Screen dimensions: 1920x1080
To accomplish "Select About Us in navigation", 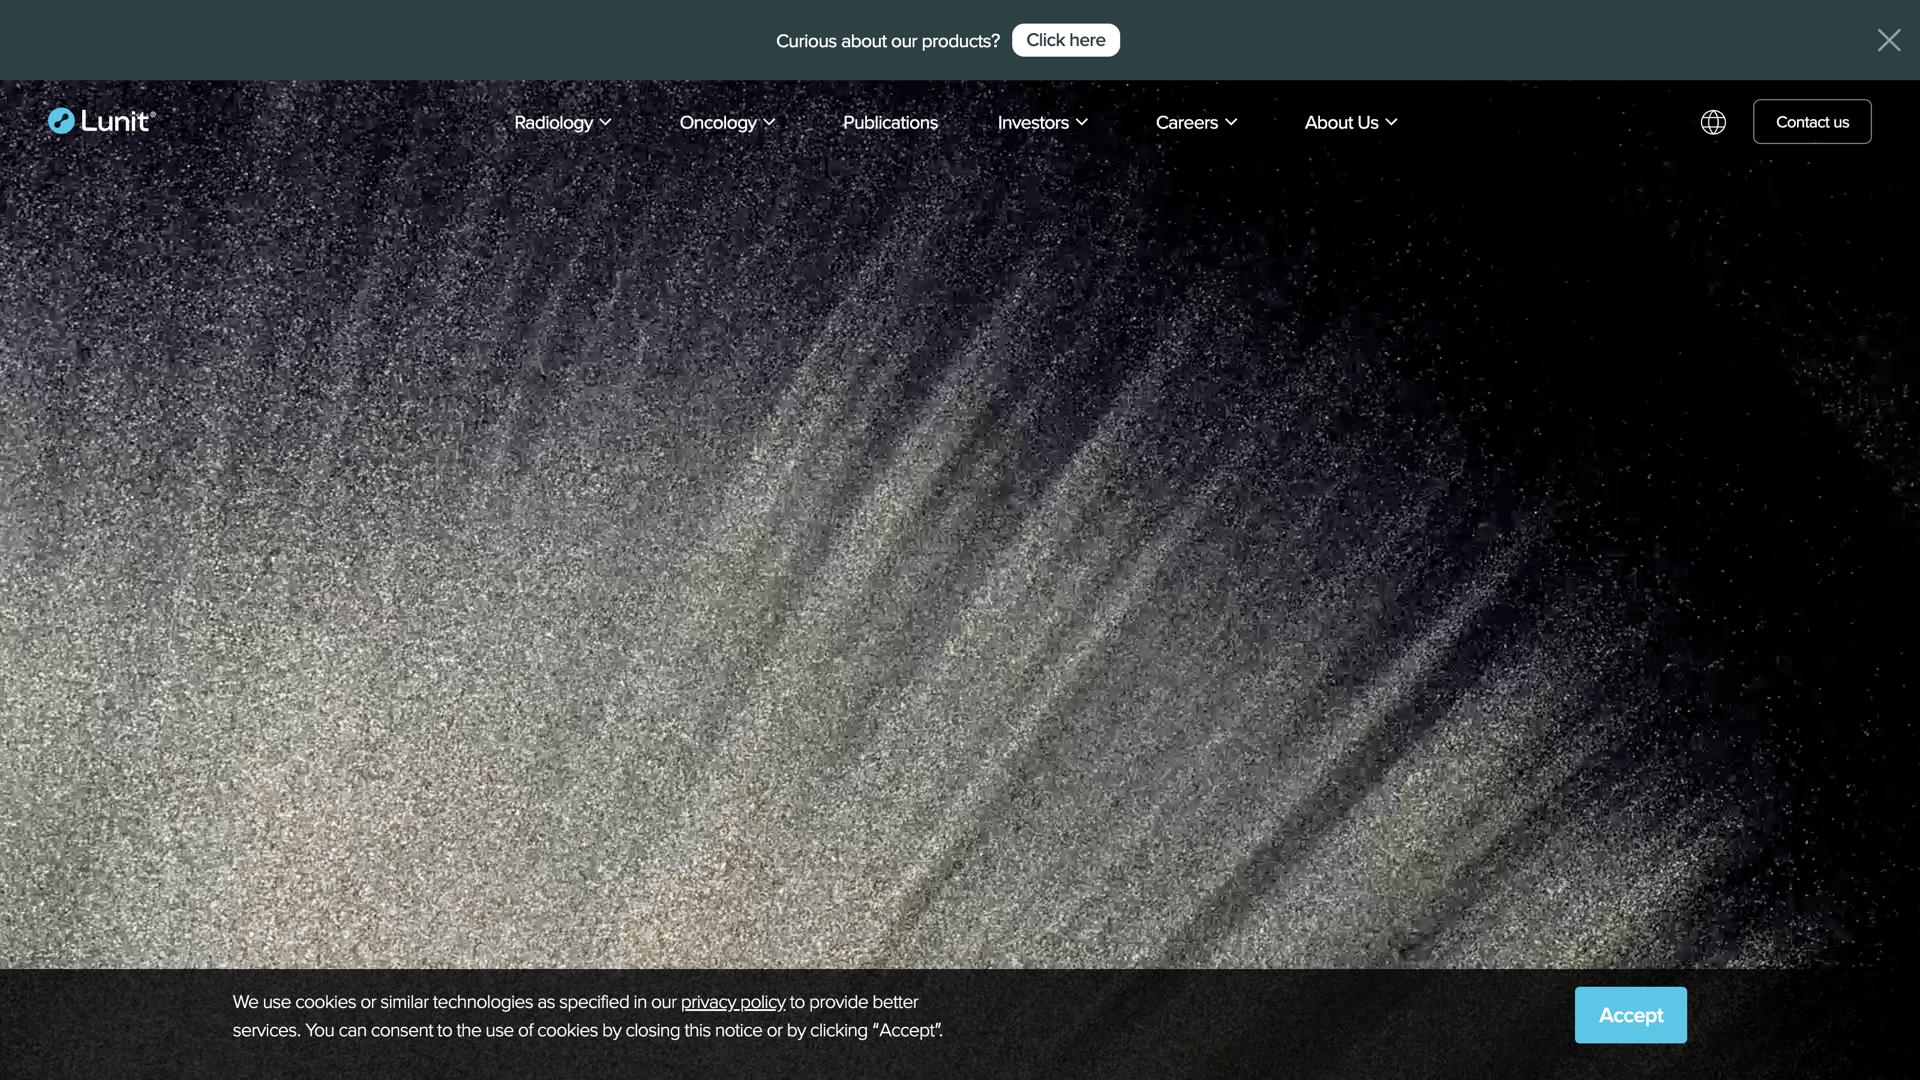I will (1340, 122).
